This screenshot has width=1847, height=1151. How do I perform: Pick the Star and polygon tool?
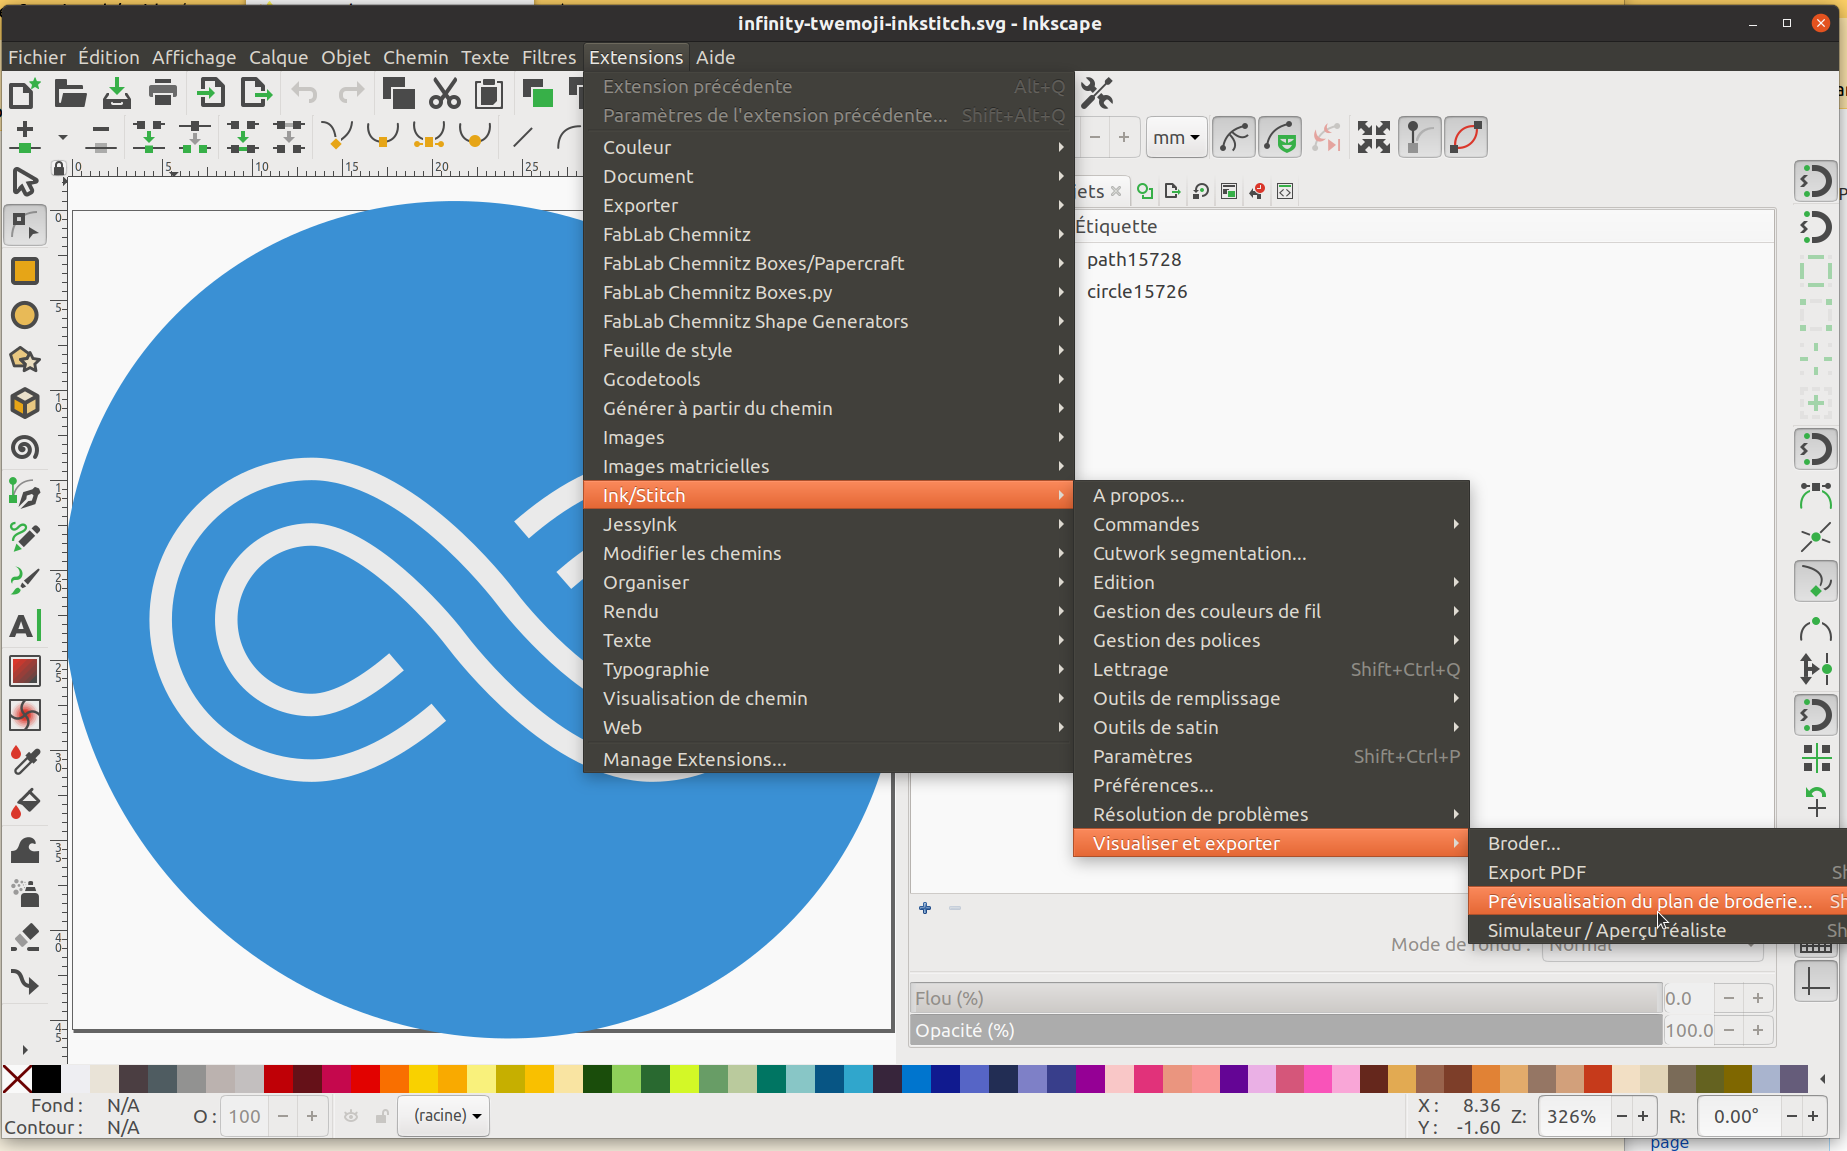[x=25, y=359]
